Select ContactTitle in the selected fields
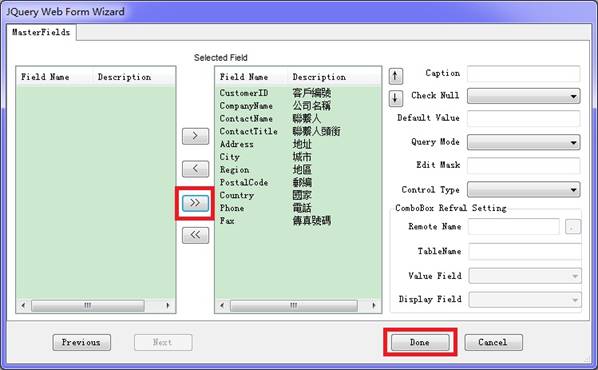Viewport: 598px width, 370px height. [298, 131]
